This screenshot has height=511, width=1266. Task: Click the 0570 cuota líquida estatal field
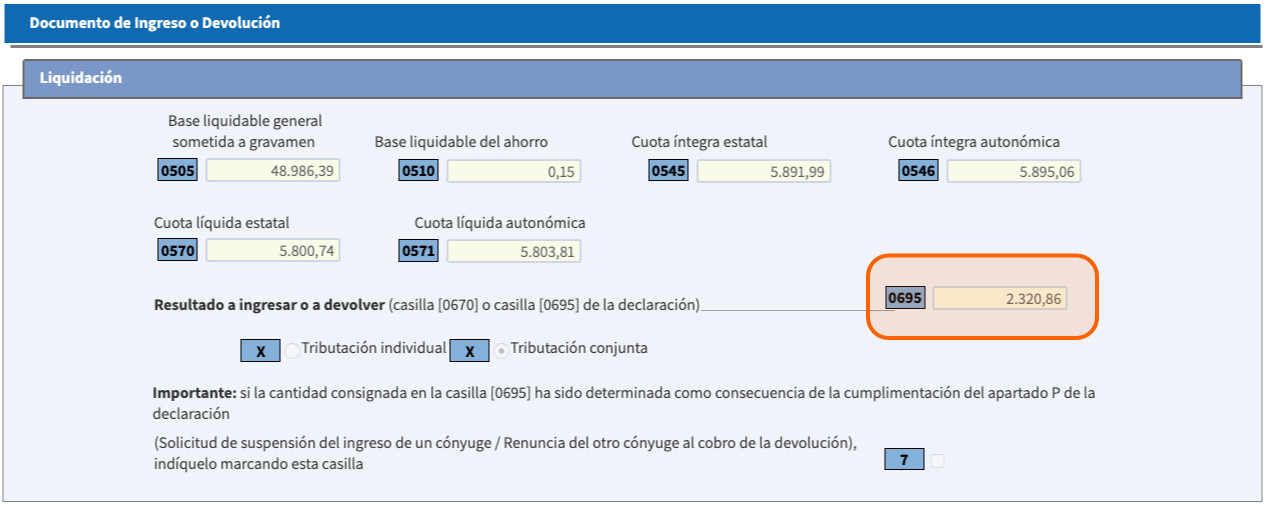tap(273, 251)
